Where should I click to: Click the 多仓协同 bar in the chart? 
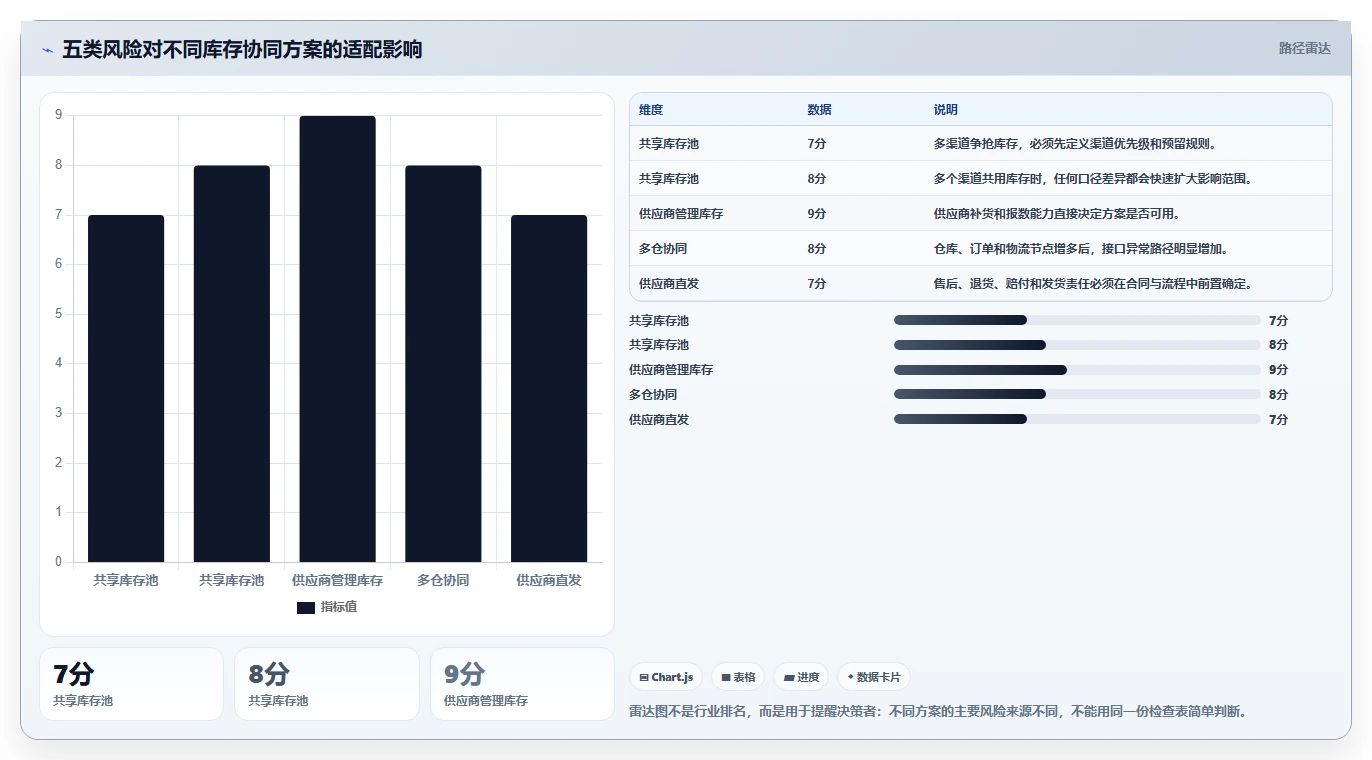[x=443, y=364]
